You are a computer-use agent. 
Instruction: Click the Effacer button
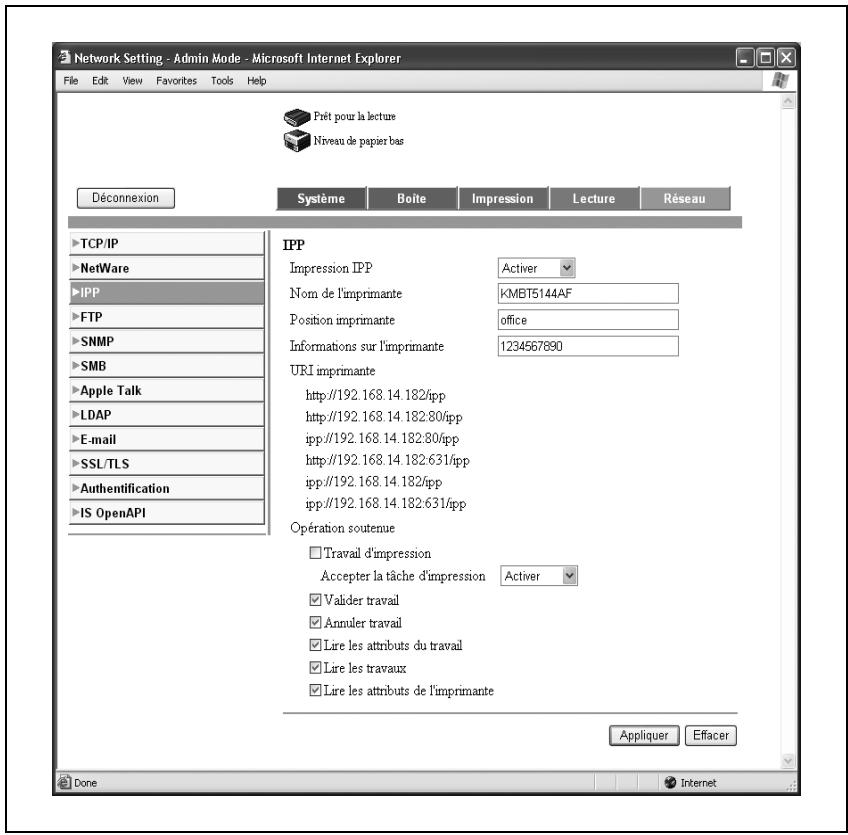[x=711, y=735]
